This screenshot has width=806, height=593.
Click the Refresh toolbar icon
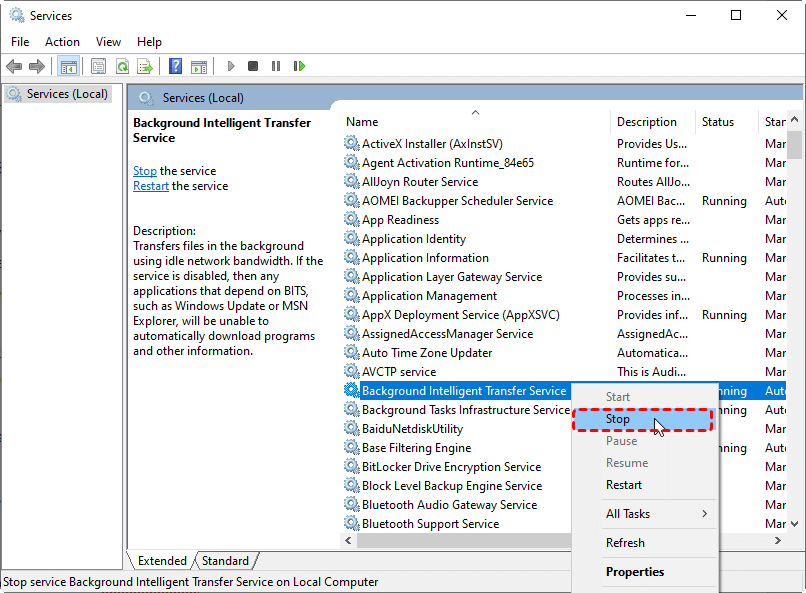(x=122, y=67)
